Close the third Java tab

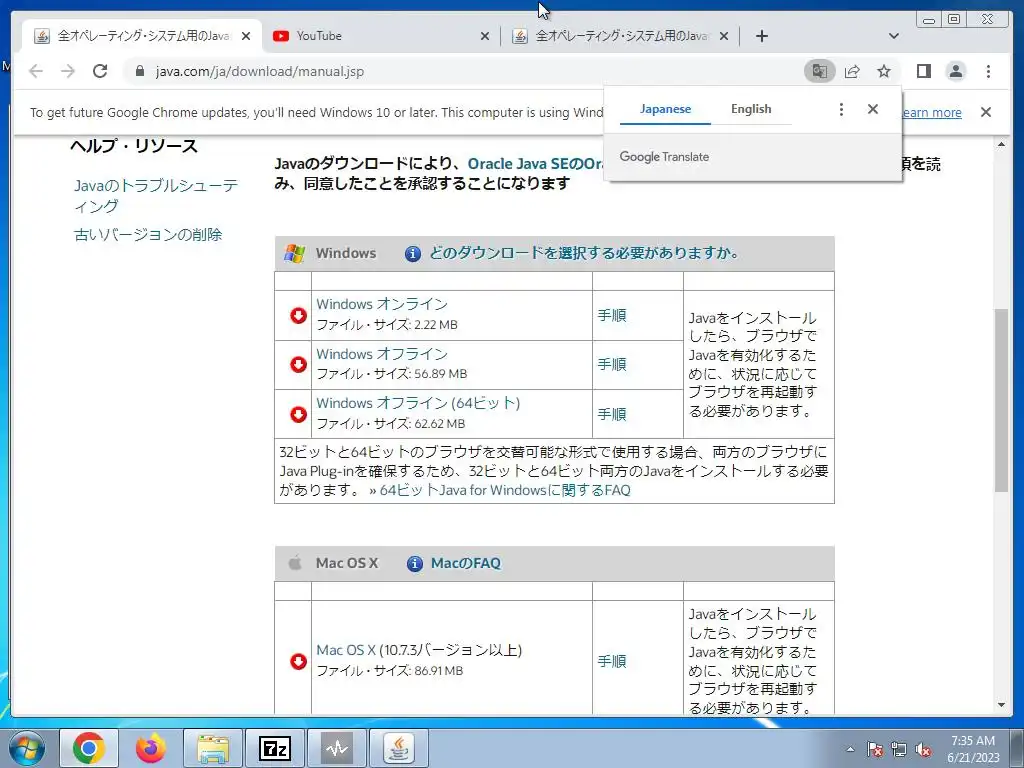[724, 36]
